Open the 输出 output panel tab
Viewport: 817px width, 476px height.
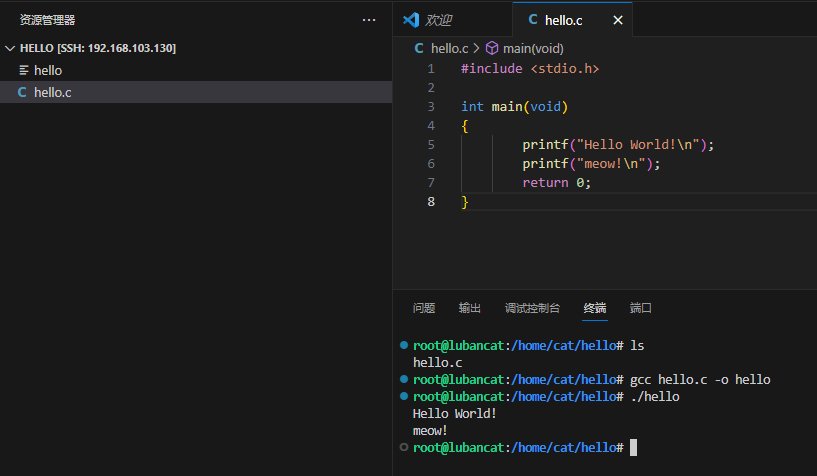click(x=469, y=308)
